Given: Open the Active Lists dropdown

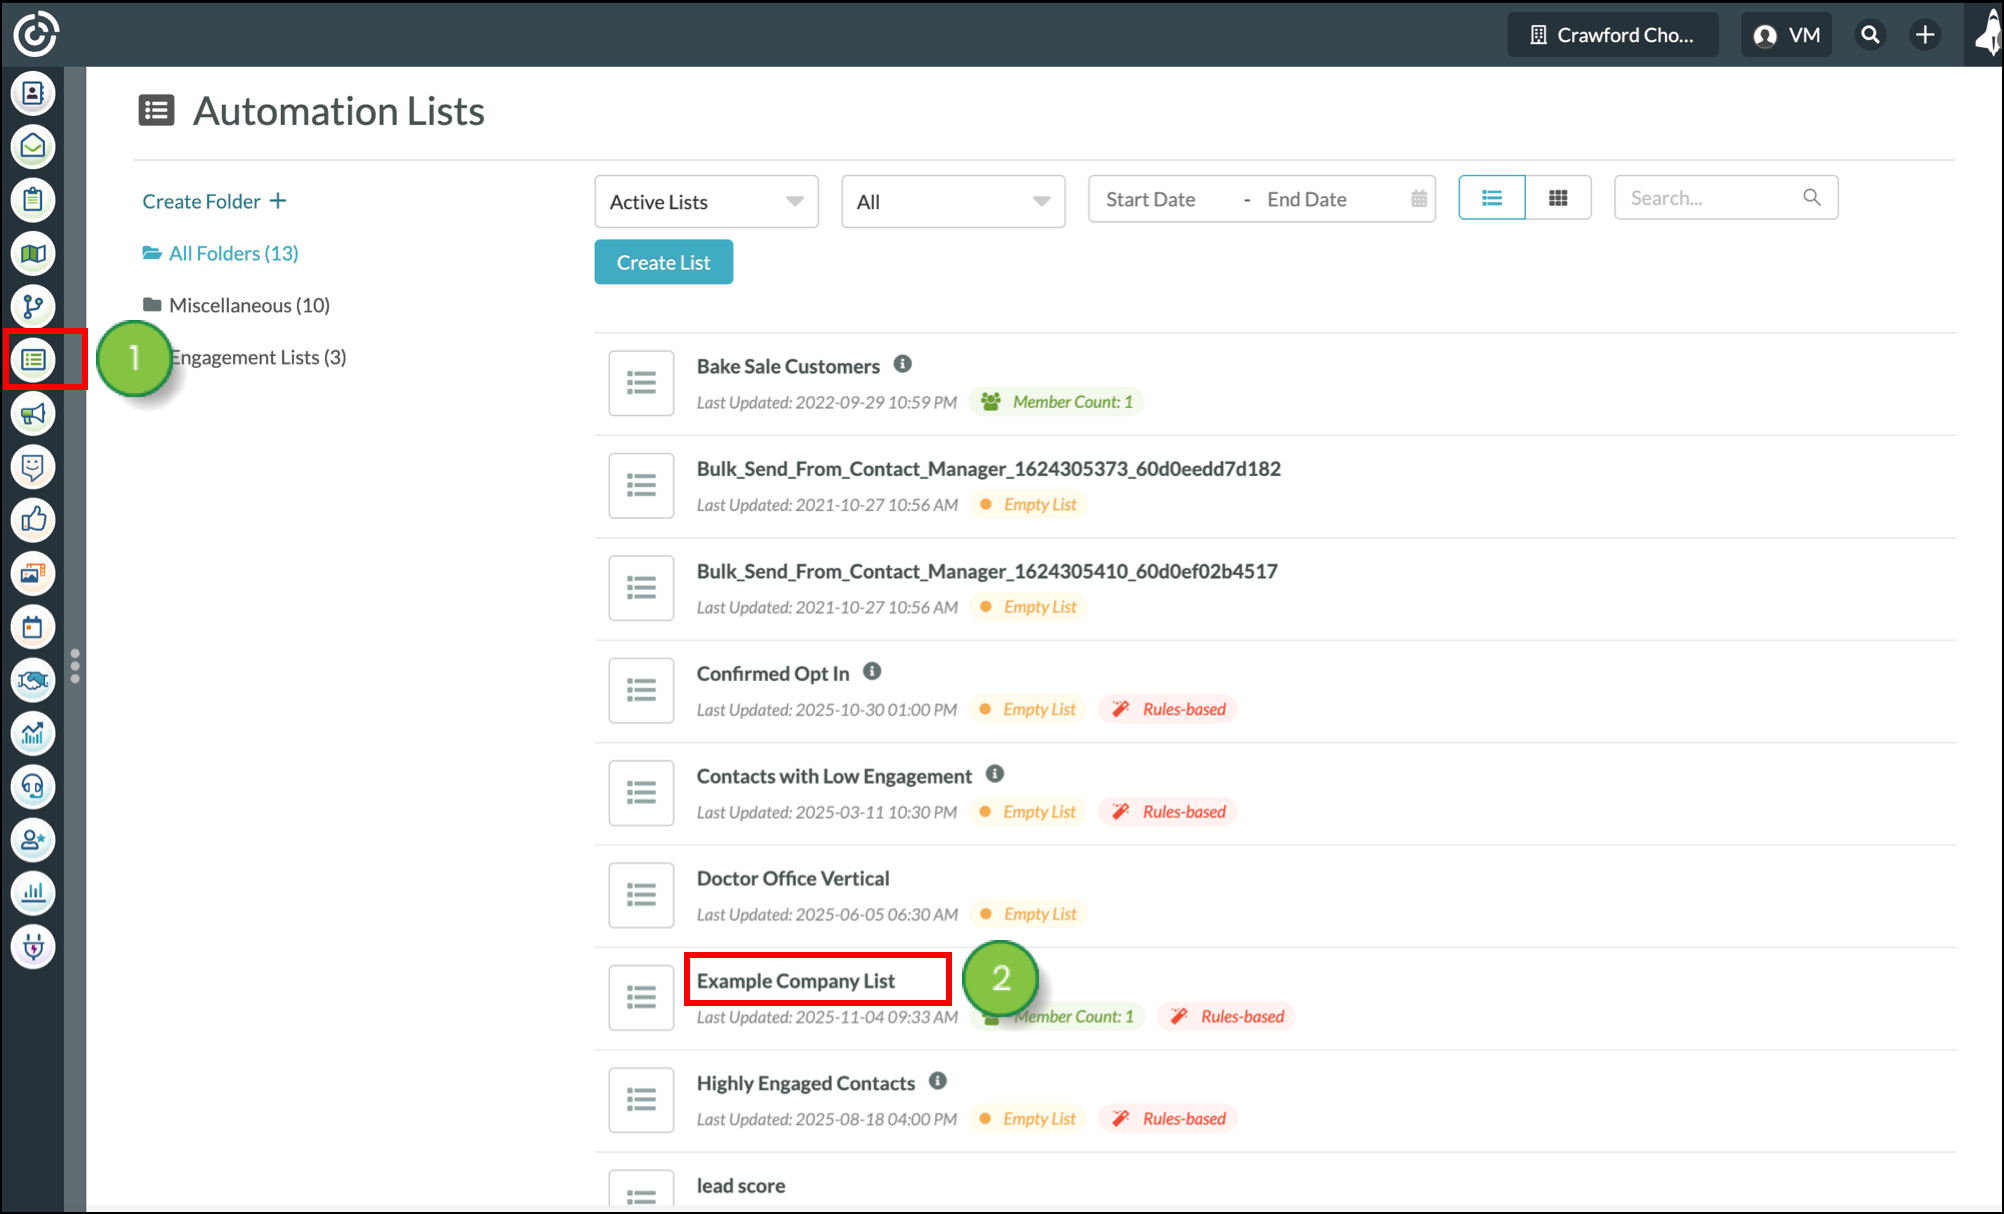Looking at the screenshot, I should pos(706,202).
